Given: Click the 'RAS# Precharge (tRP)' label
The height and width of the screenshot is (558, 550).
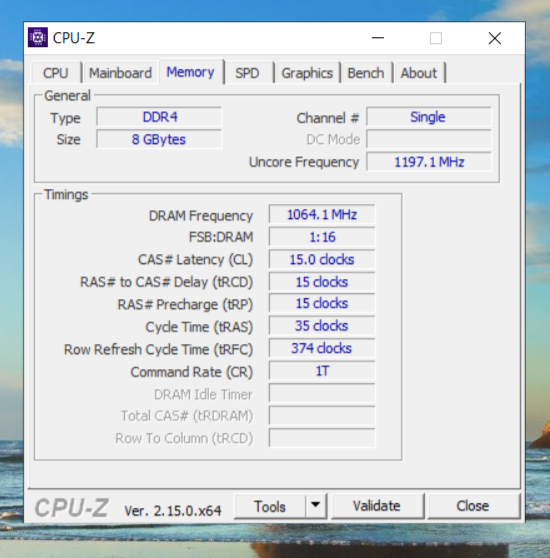Looking at the screenshot, I should pos(185,305).
